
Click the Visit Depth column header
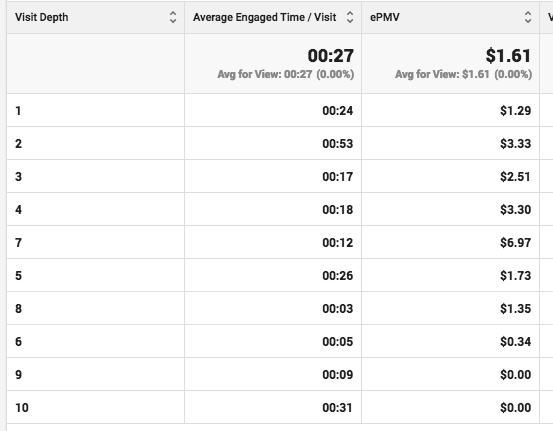coord(42,17)
